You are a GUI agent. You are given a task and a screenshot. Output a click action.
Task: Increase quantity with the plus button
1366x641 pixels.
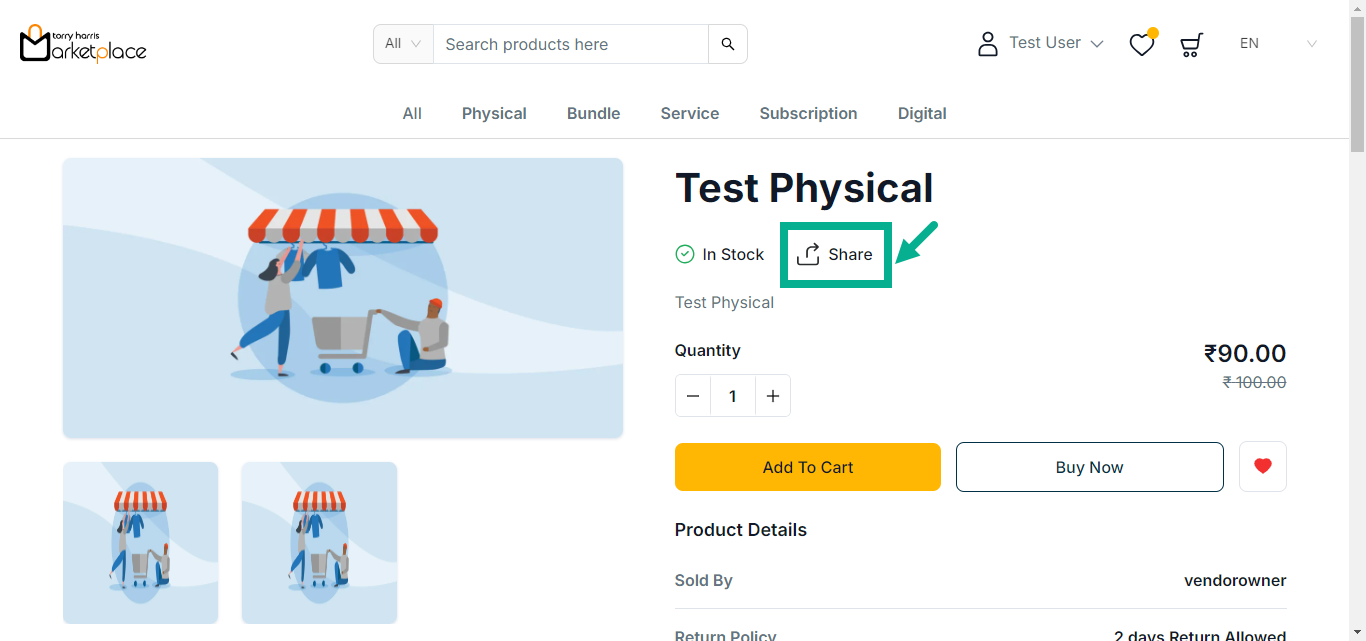tap(772, 396)
